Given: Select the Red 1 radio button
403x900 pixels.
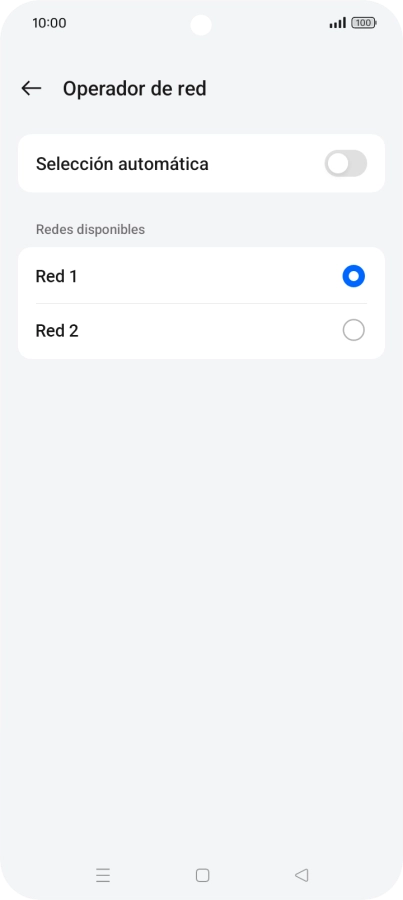Looking at the screenshot, I should (x=354, y=276).
